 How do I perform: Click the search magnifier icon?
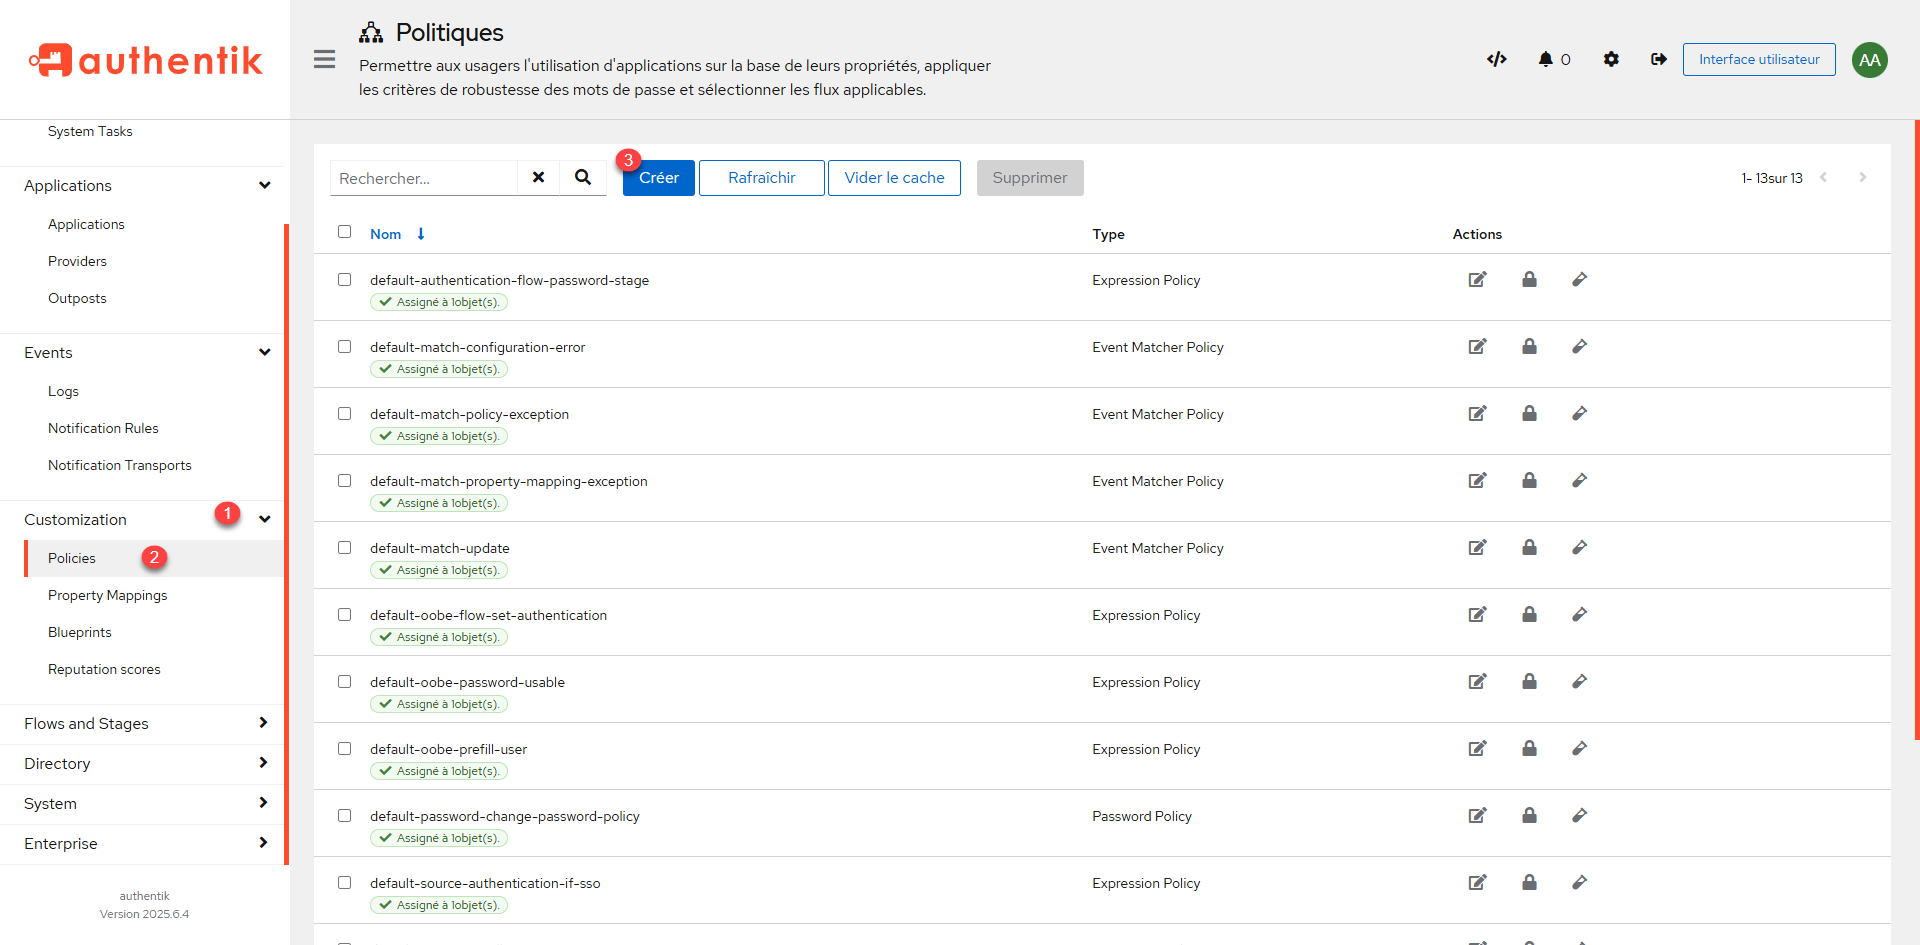(583, 178)
